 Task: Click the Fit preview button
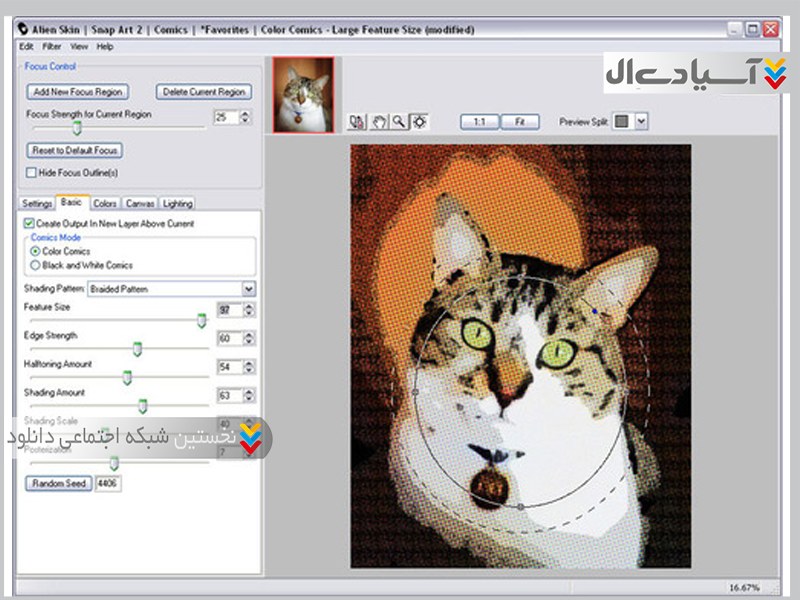[x=520, y=121]
